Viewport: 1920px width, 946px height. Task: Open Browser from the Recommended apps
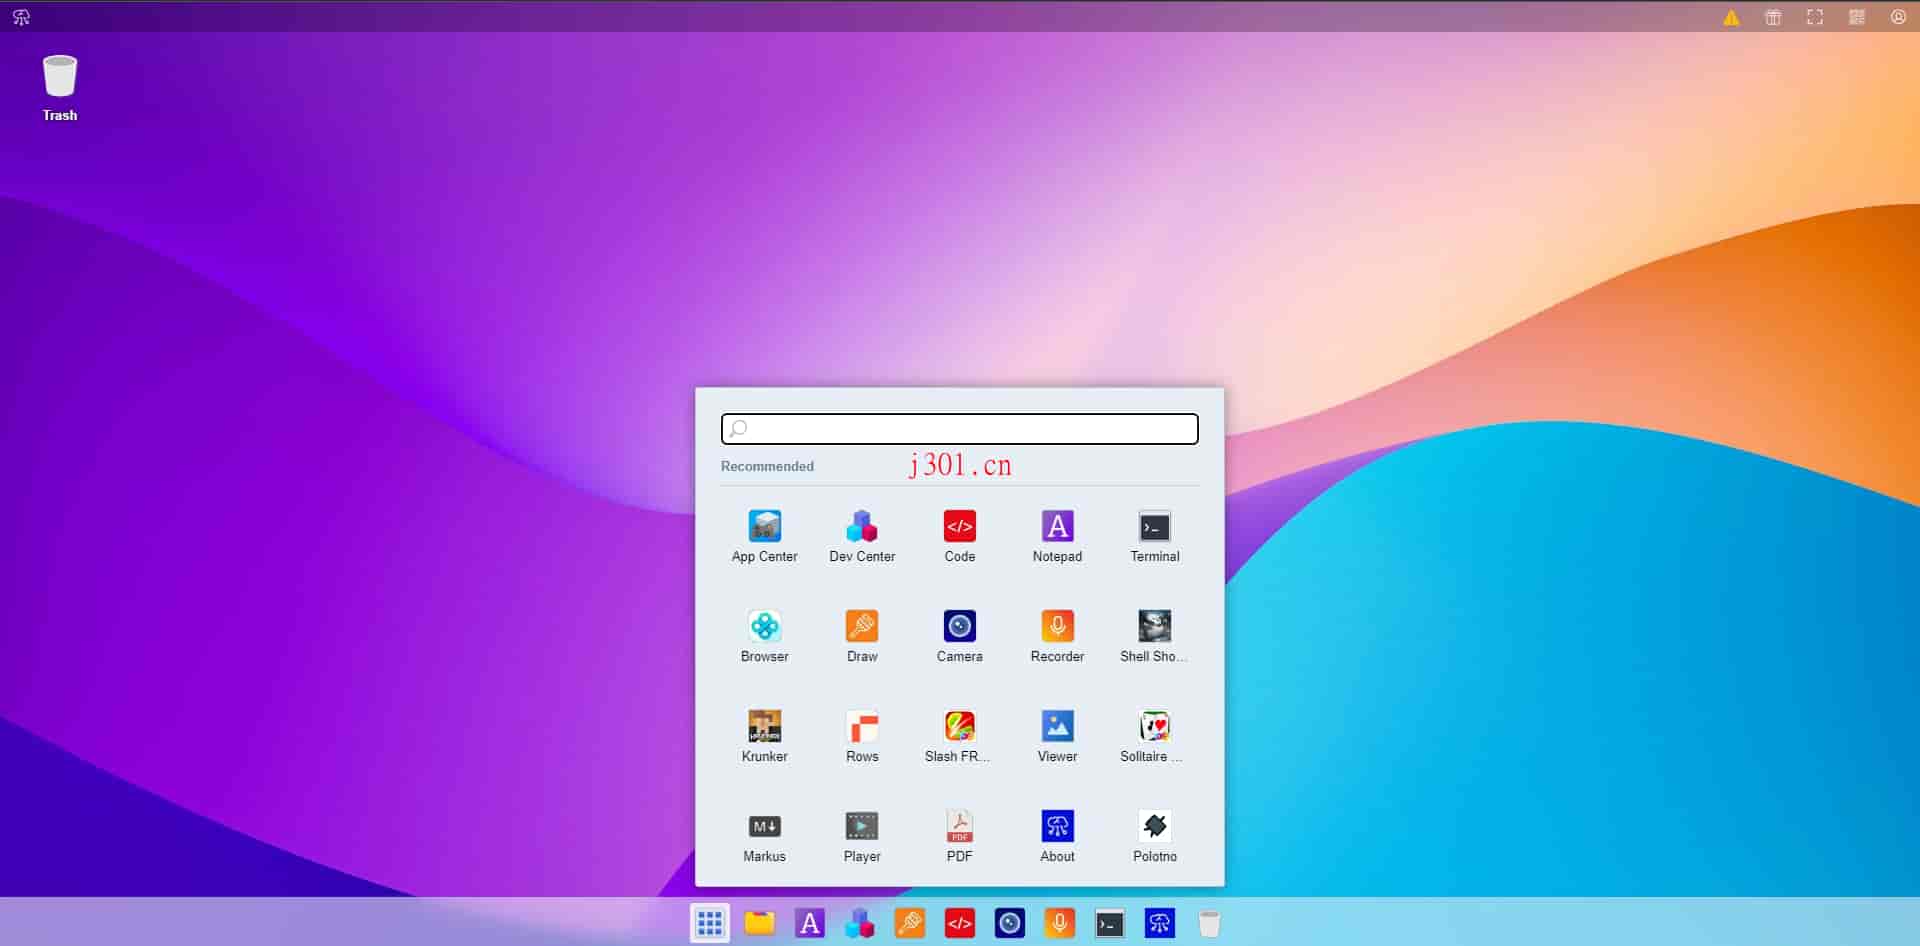tap(764, 637)
